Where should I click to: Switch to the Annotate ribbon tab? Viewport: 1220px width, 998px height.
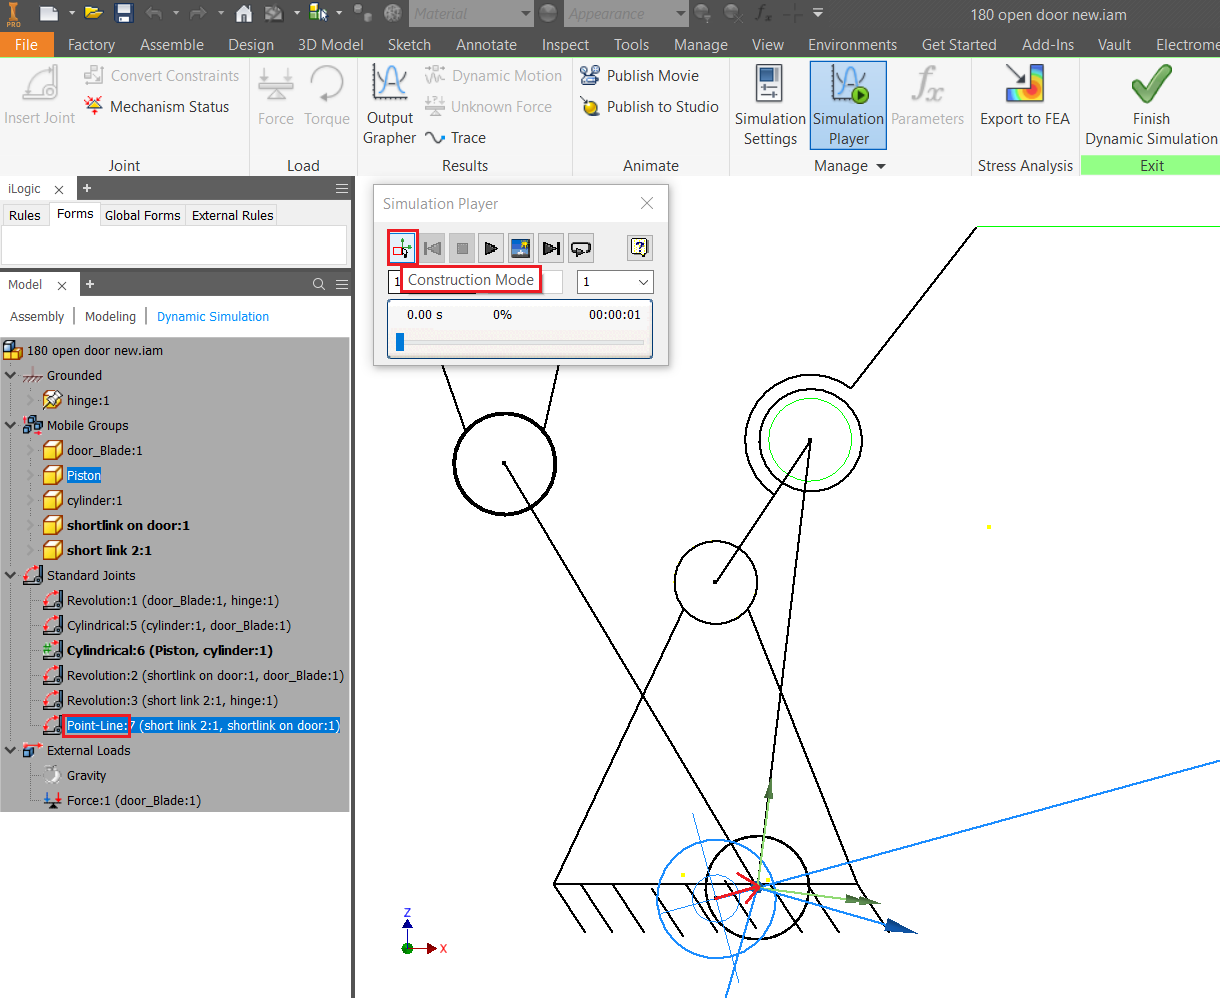[486, 44]
